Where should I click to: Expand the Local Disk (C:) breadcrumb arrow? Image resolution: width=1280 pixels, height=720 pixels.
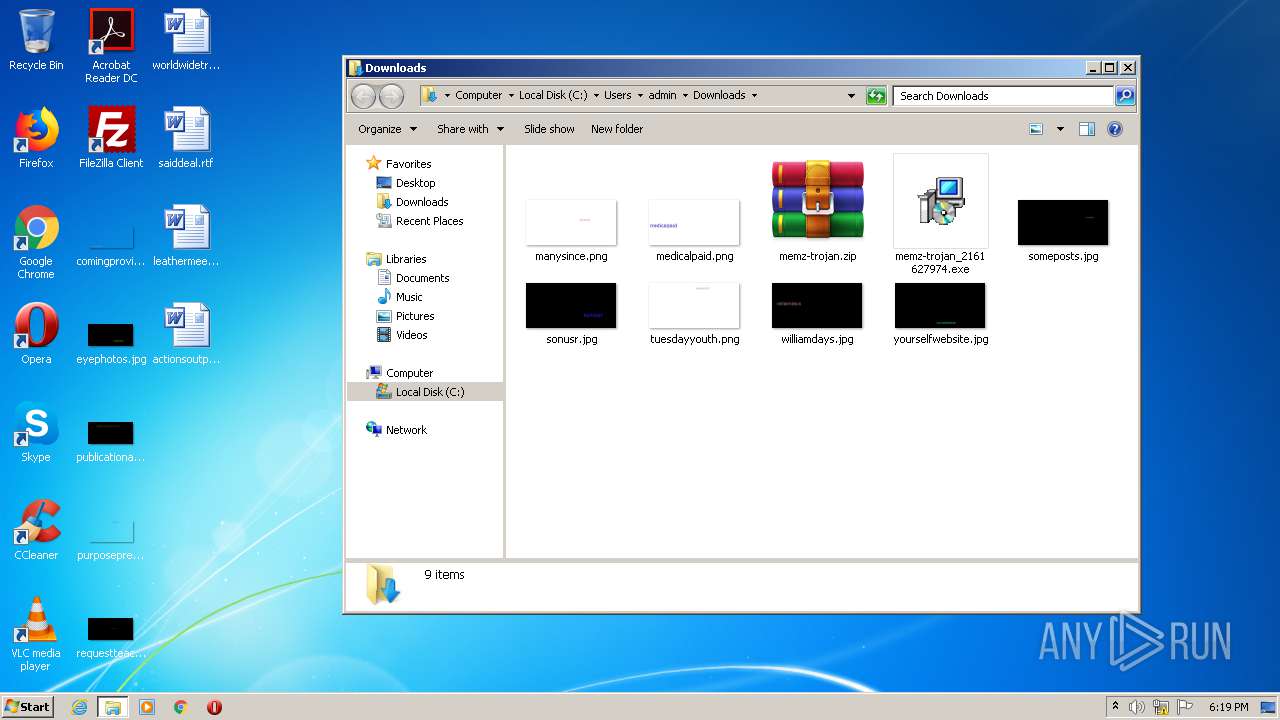coord(596,96)
